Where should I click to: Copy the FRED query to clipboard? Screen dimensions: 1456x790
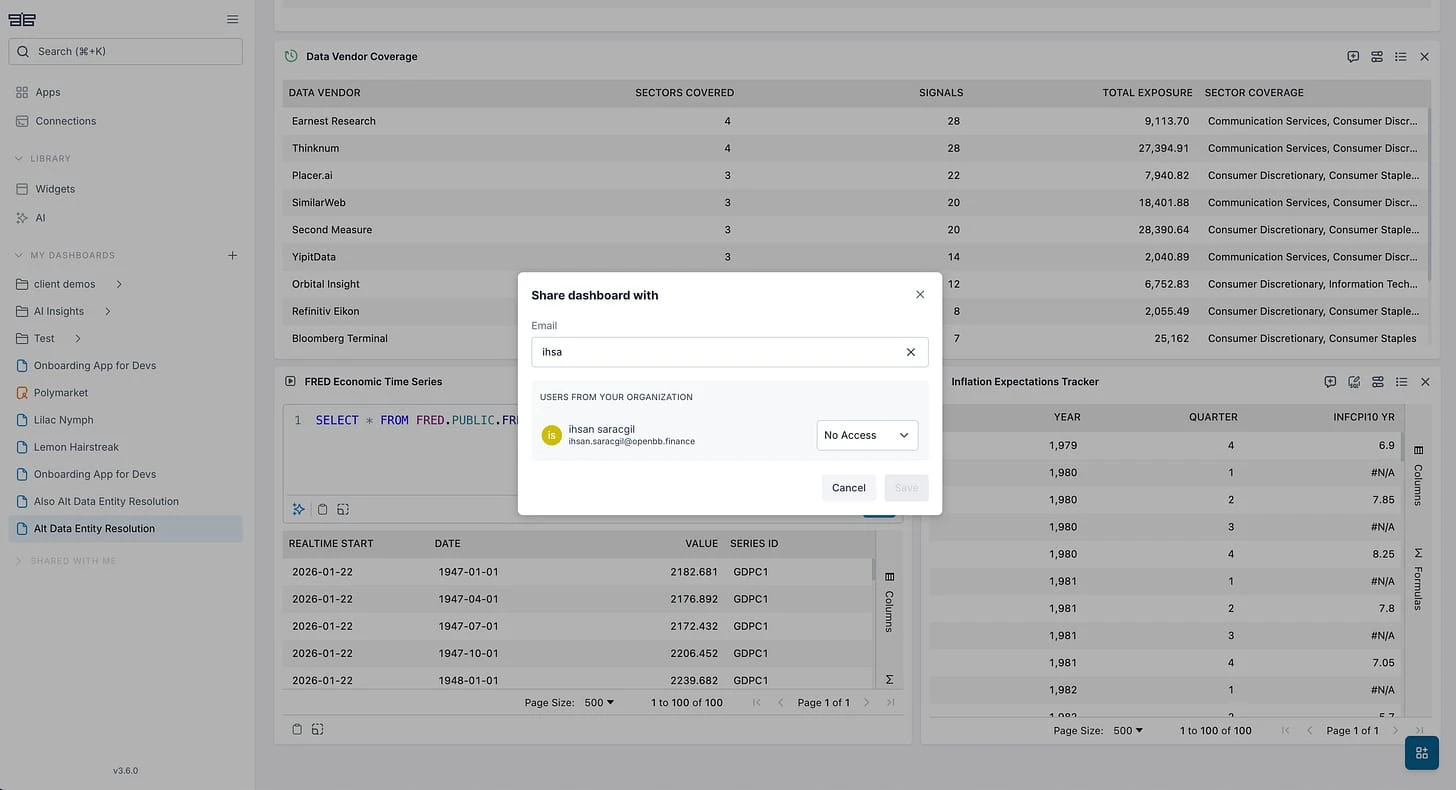322,509
